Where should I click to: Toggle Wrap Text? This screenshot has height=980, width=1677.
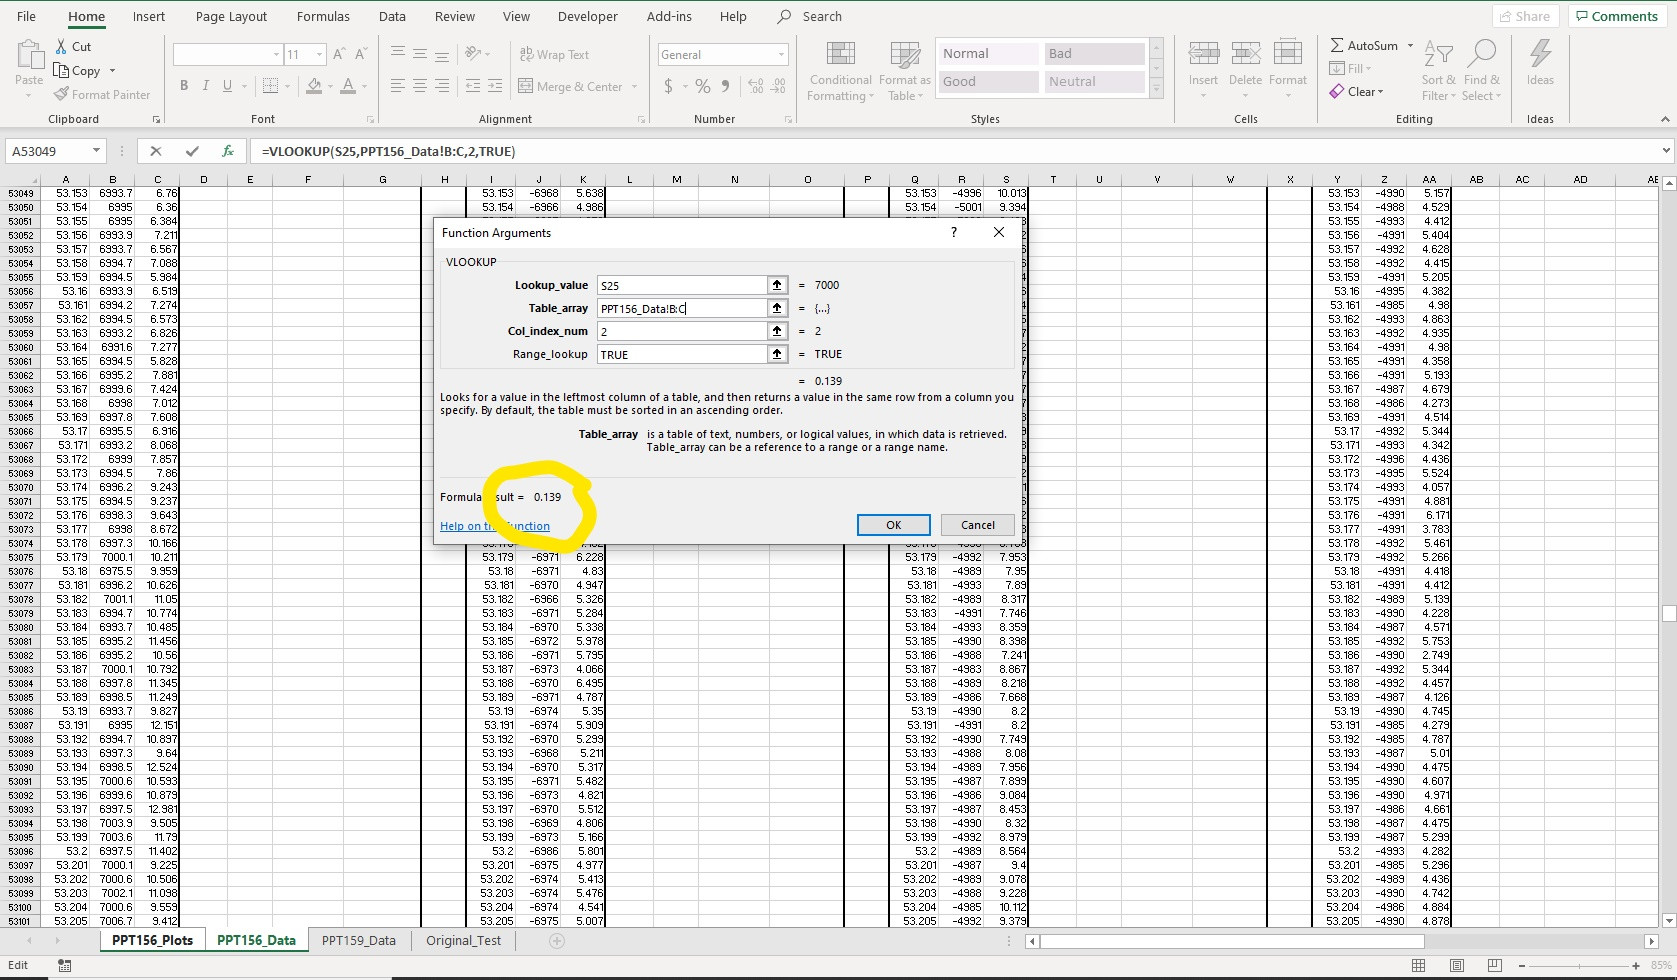click(555, 54)
